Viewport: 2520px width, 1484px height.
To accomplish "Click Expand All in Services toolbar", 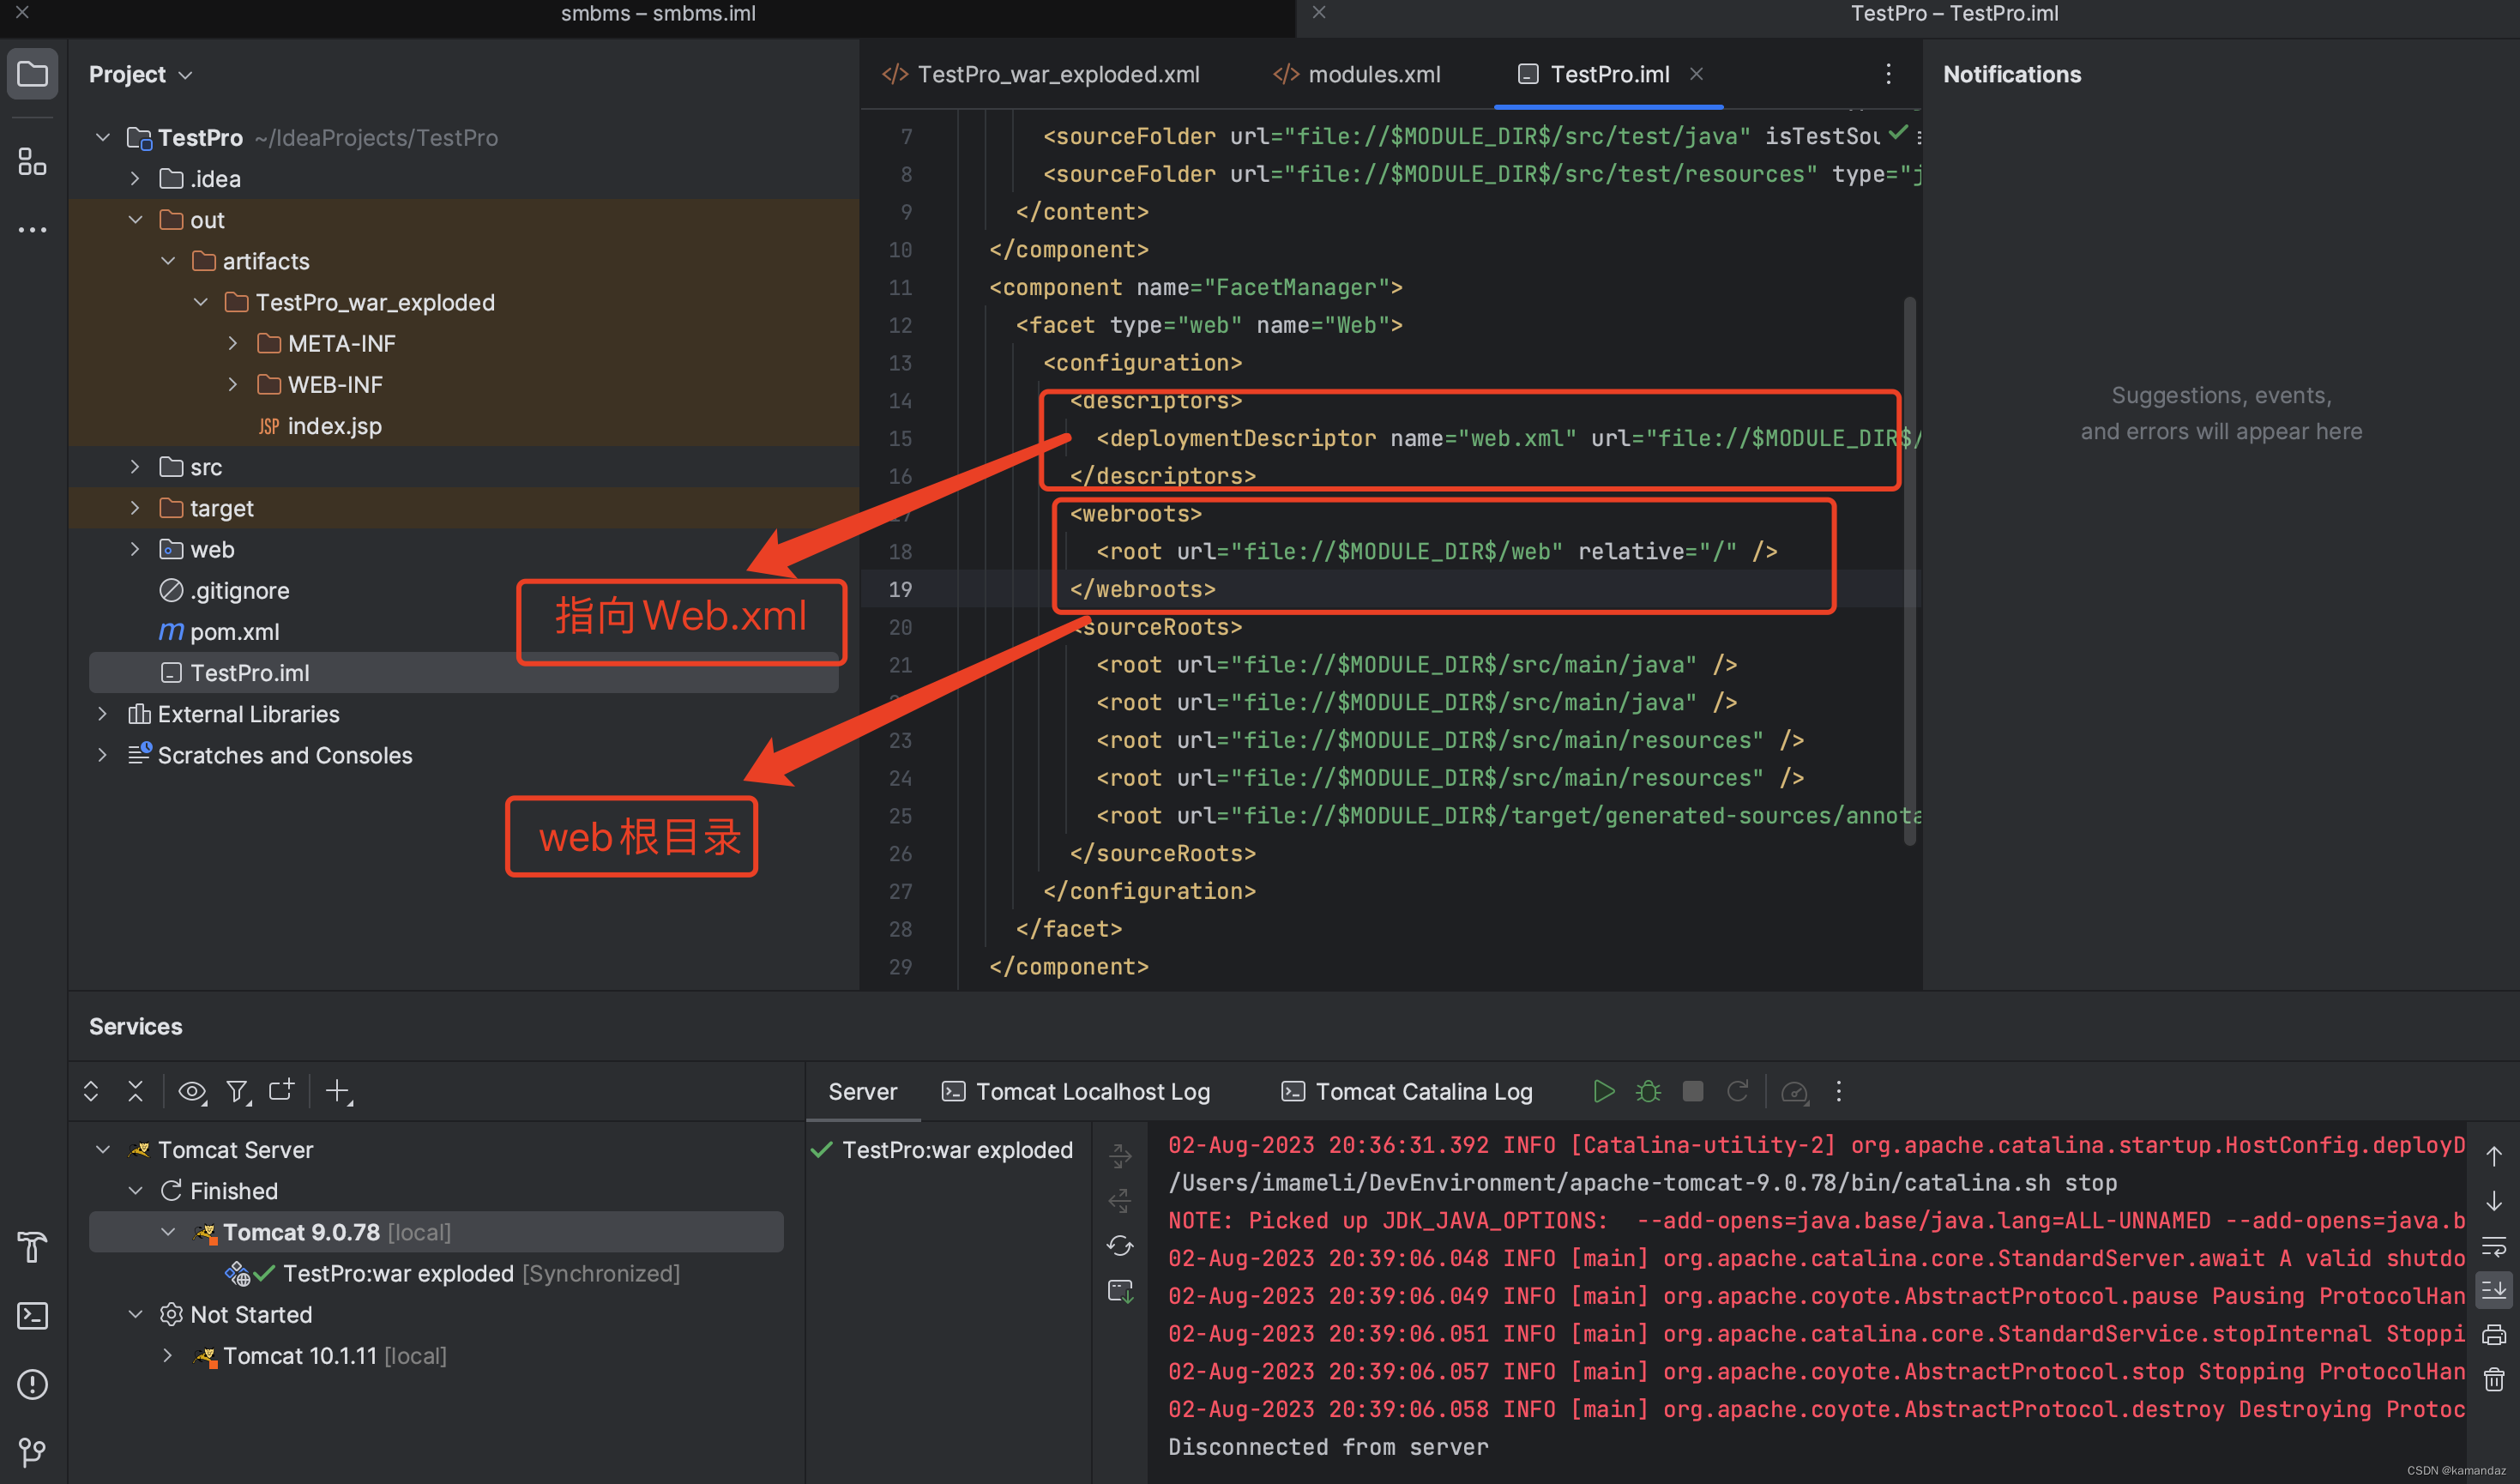I will click(91, 1091).
